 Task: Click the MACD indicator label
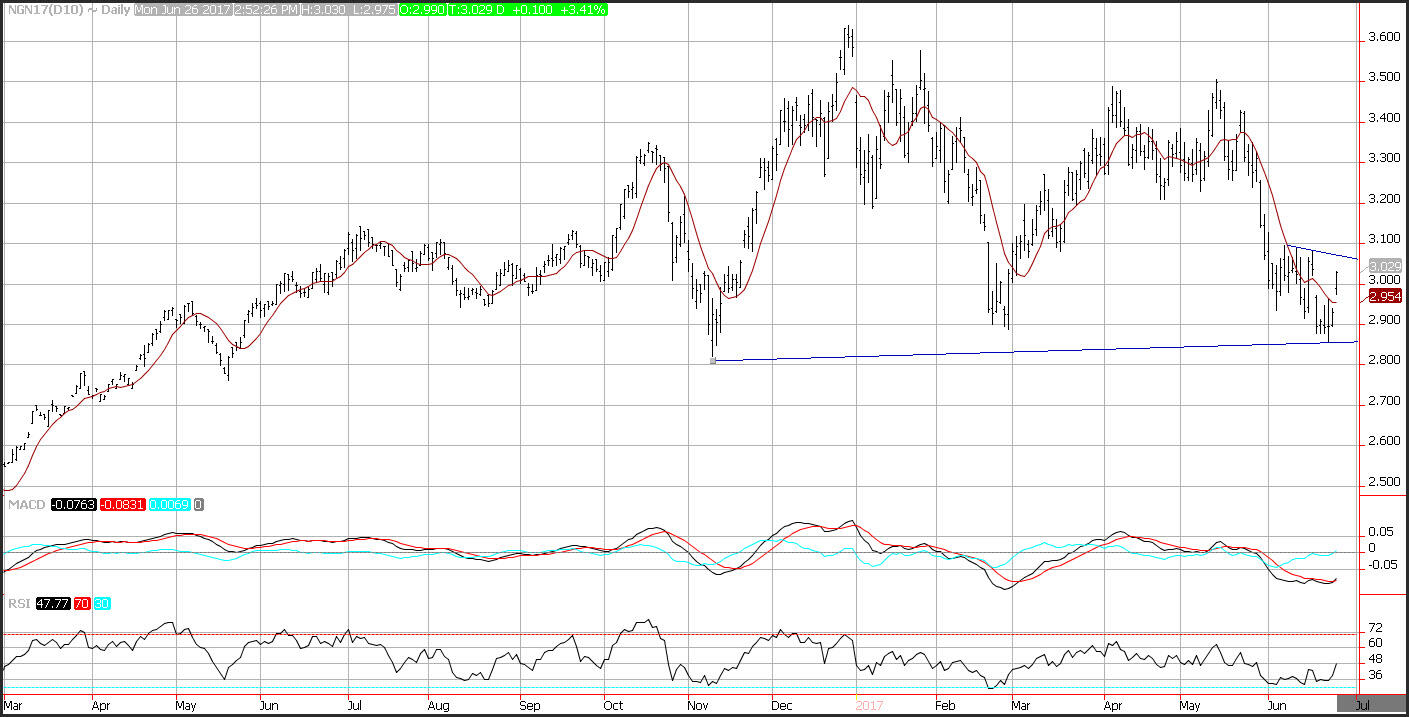pos(25,505)
